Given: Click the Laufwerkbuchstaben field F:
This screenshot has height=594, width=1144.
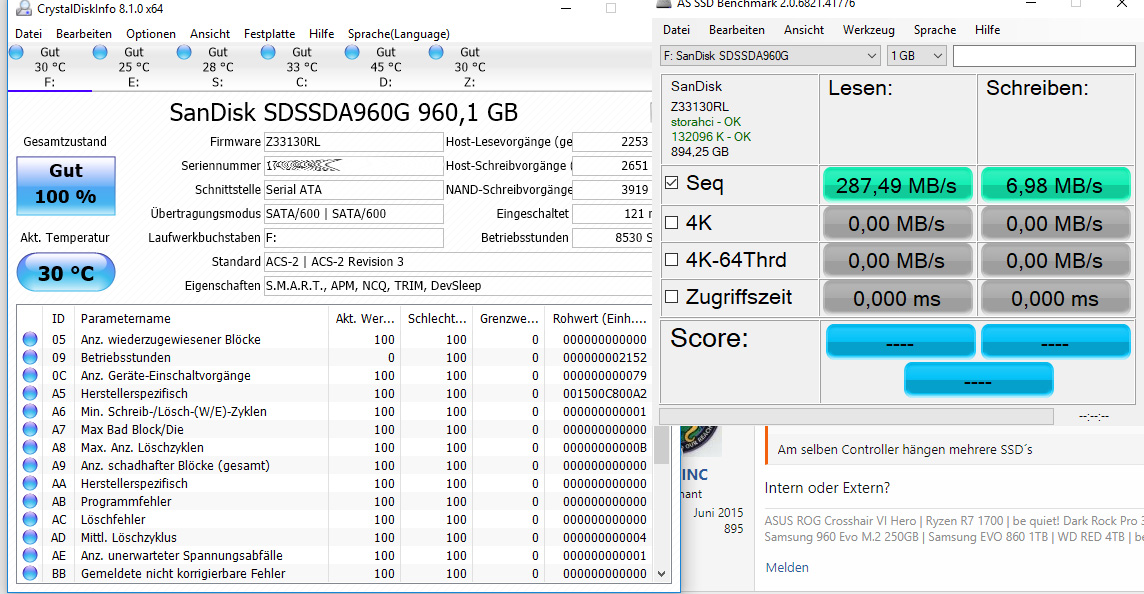Looking at the screenshot, I should coord(354,238).
